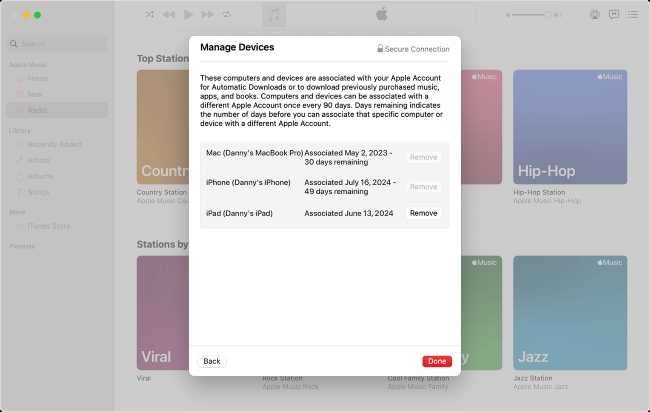Screen dimensions: 650x412
Task: Click the Songs music note icon
Action: click(x=19, y=192)
